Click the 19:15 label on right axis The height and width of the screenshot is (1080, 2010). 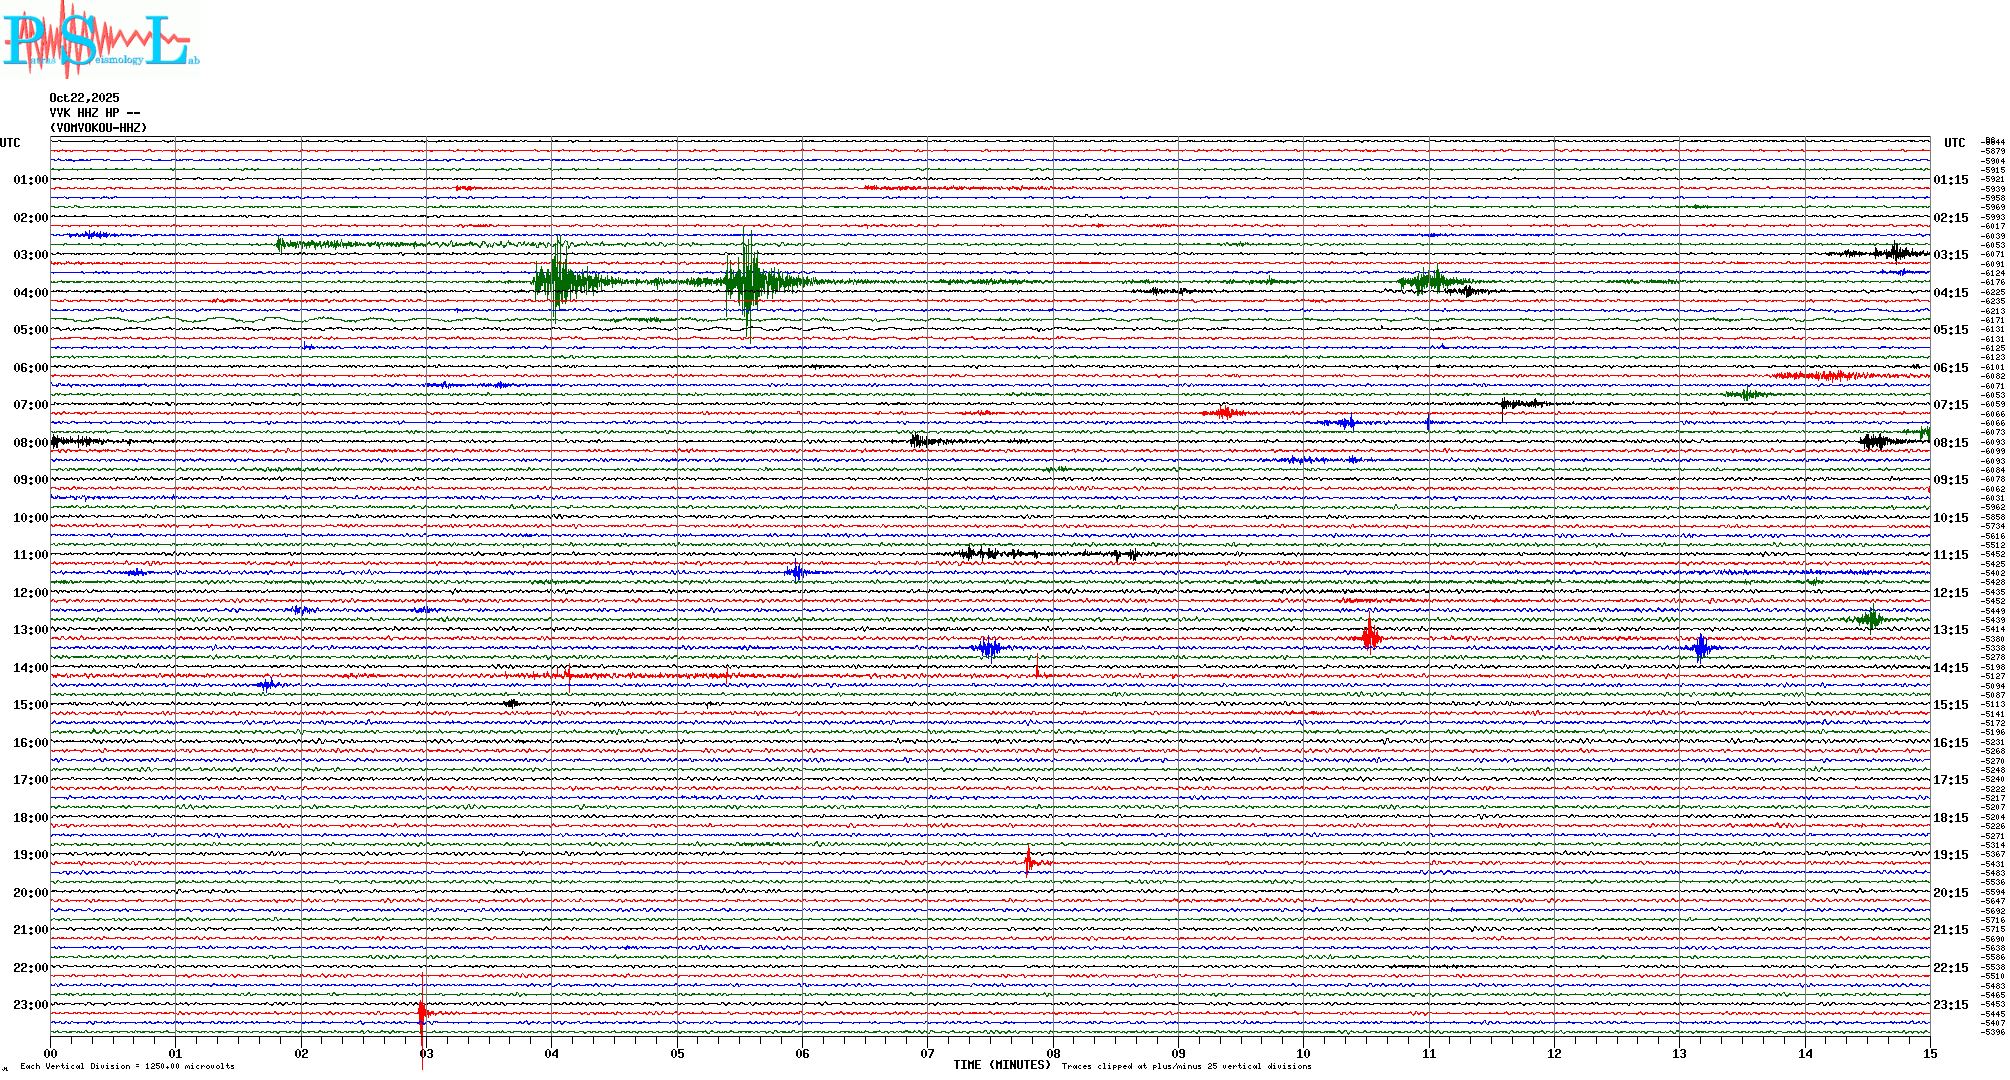click(x=1950, y=855)
